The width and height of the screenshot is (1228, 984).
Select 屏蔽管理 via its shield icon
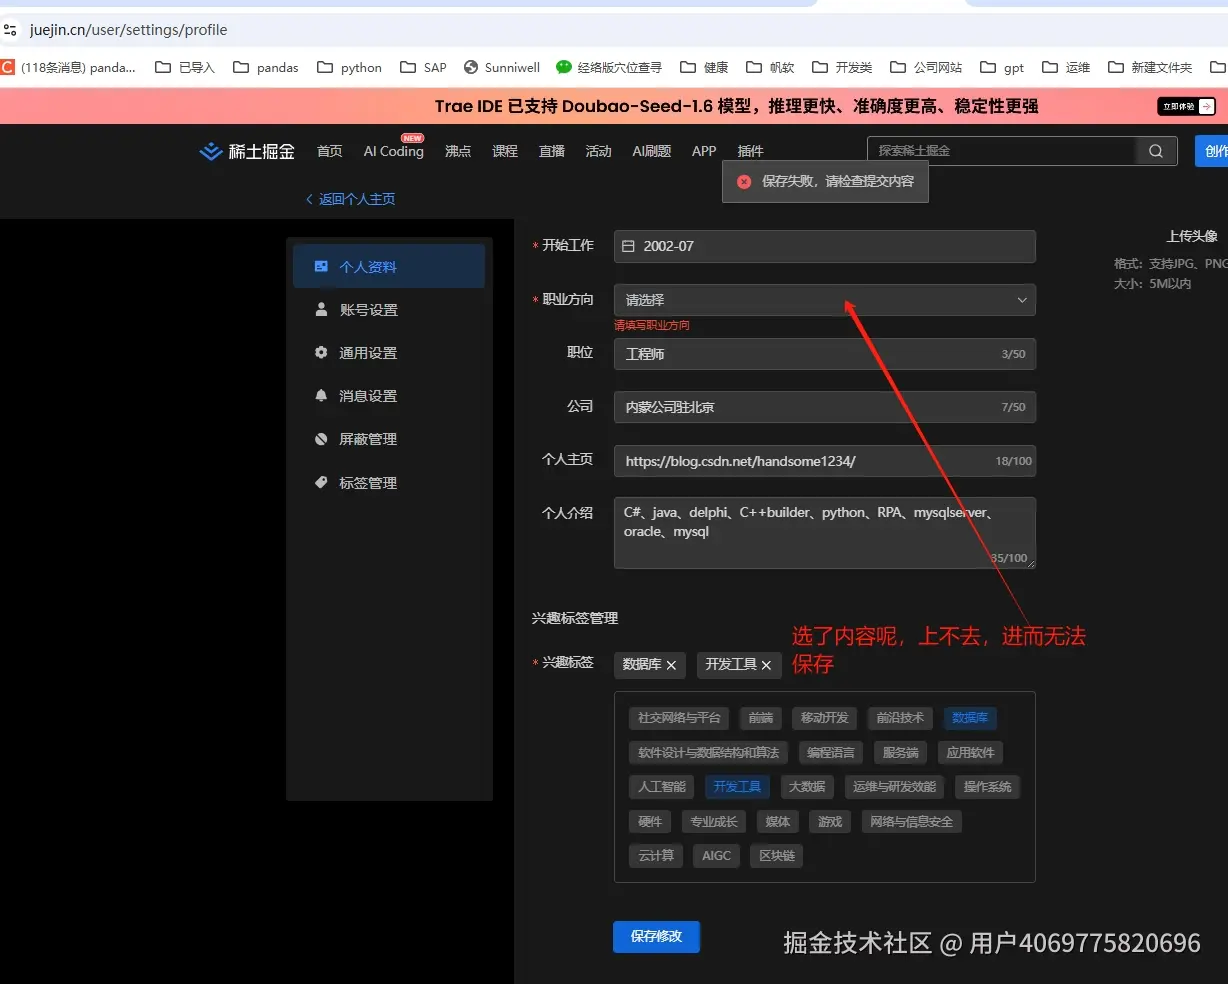click(319, 438)
